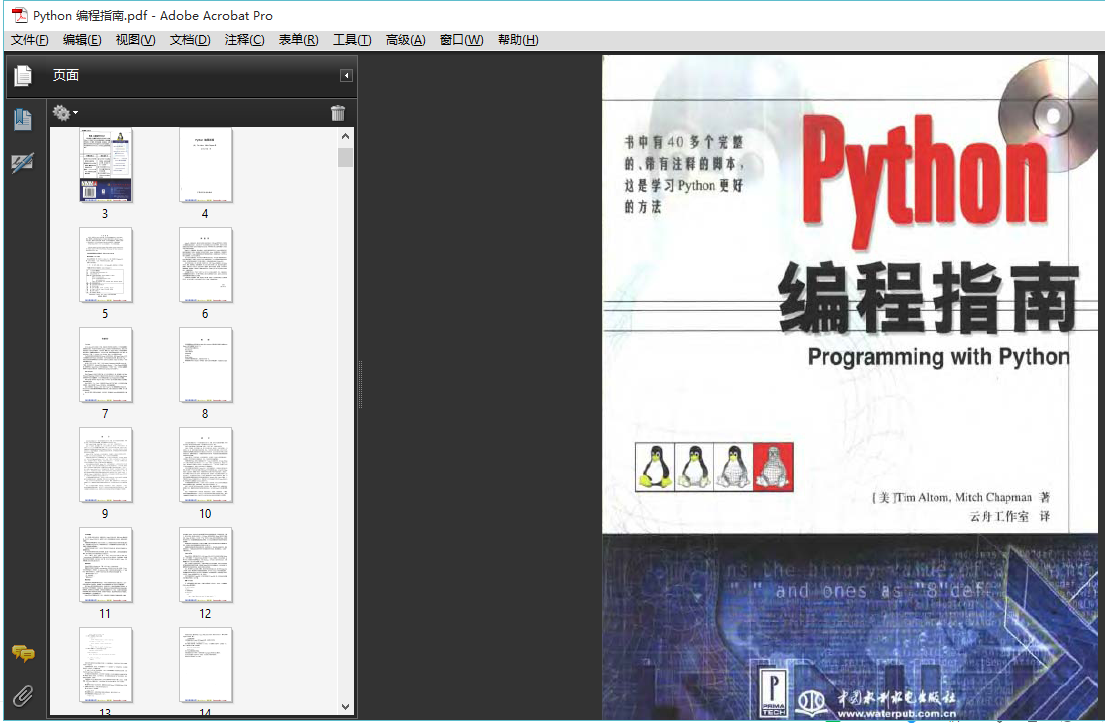Click the www.waterpub.com.cn text on cover

click(x=896, y=714)
